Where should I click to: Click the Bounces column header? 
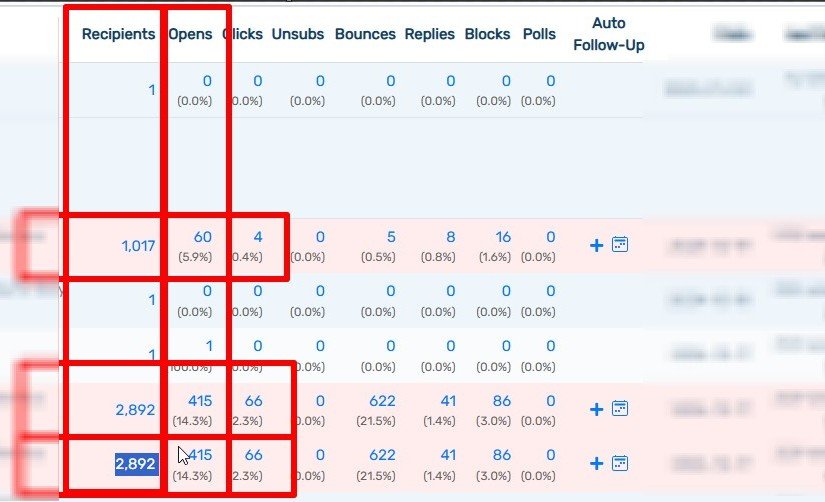(365, 34)
